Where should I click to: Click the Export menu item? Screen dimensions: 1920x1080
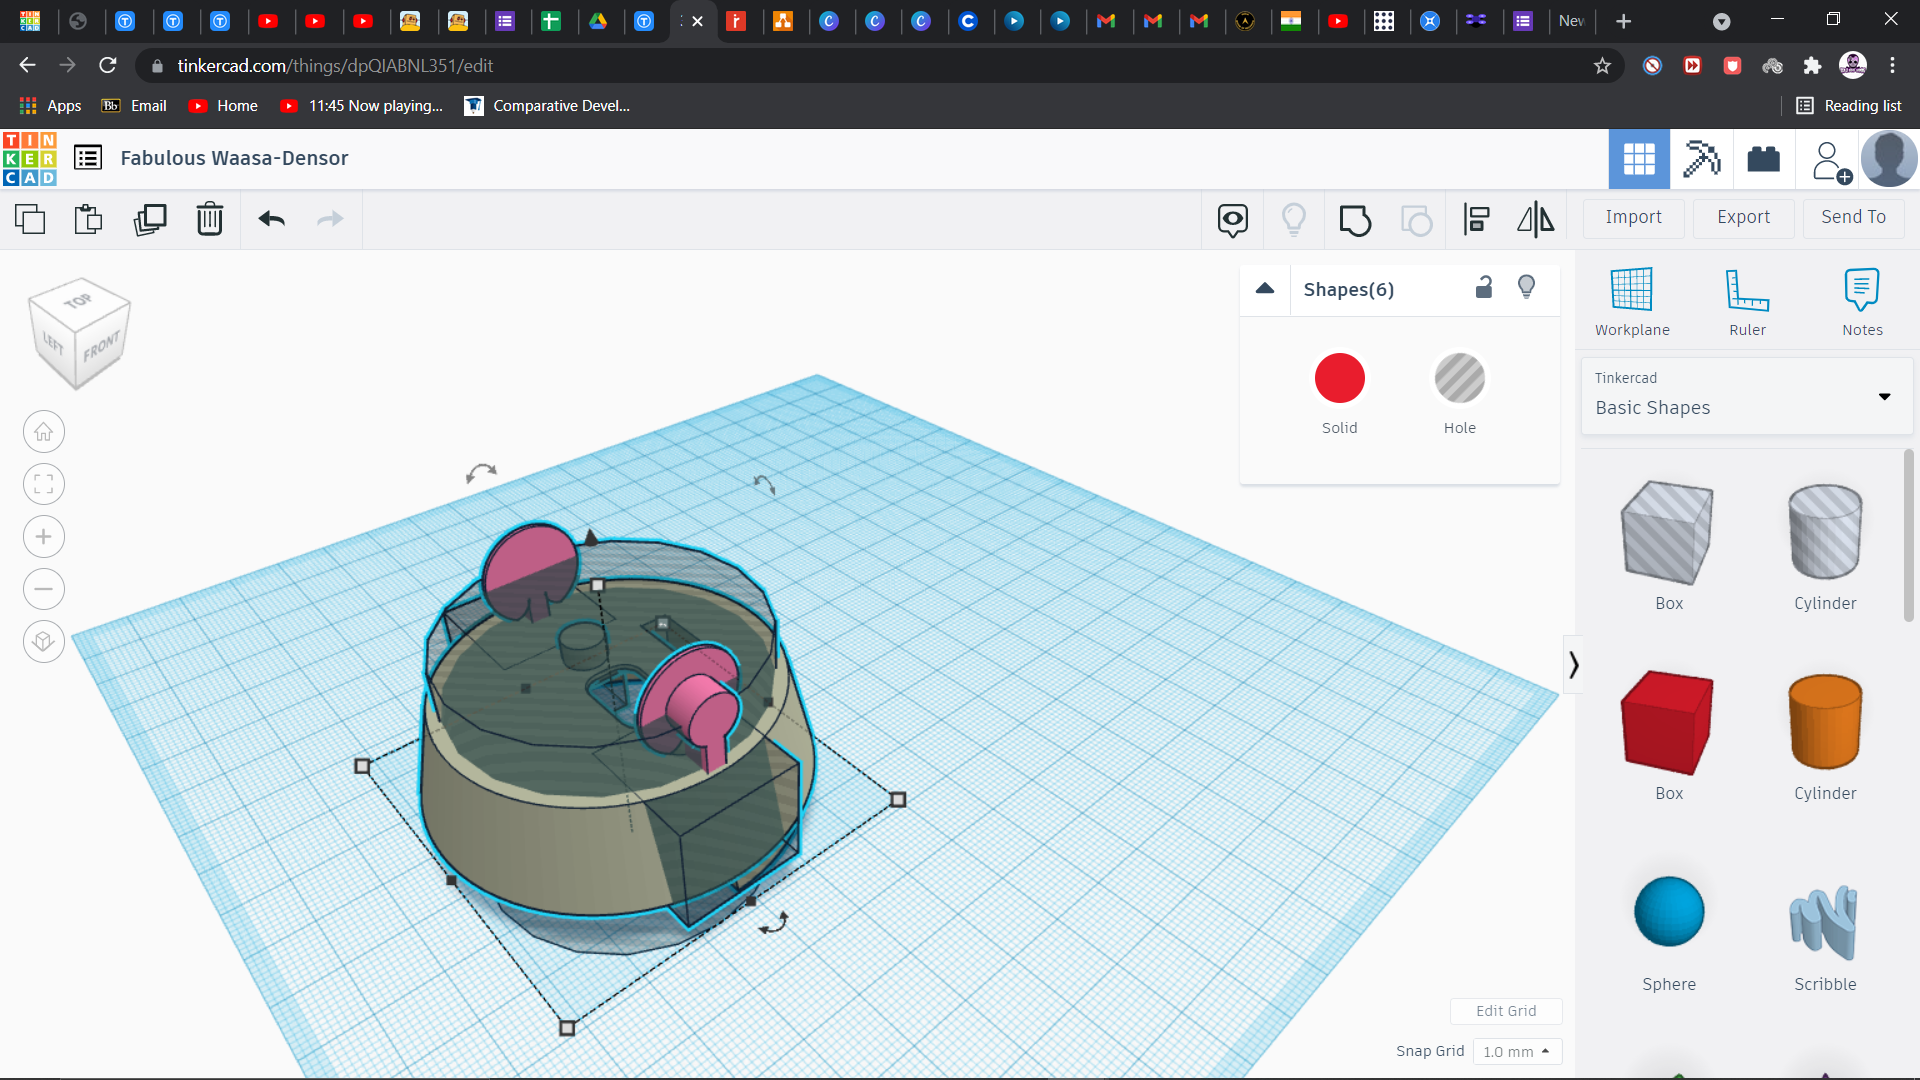[x=1743, y=216]
